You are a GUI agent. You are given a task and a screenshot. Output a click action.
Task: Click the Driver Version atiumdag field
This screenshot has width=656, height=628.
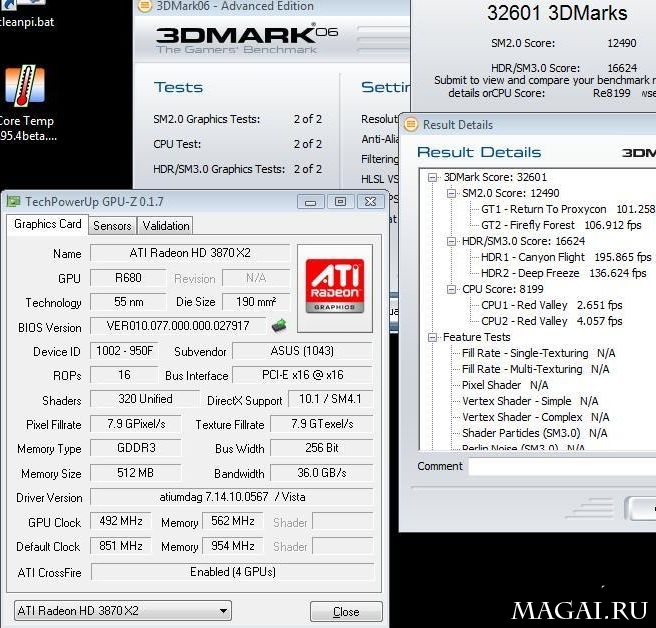tap(232, 497)
